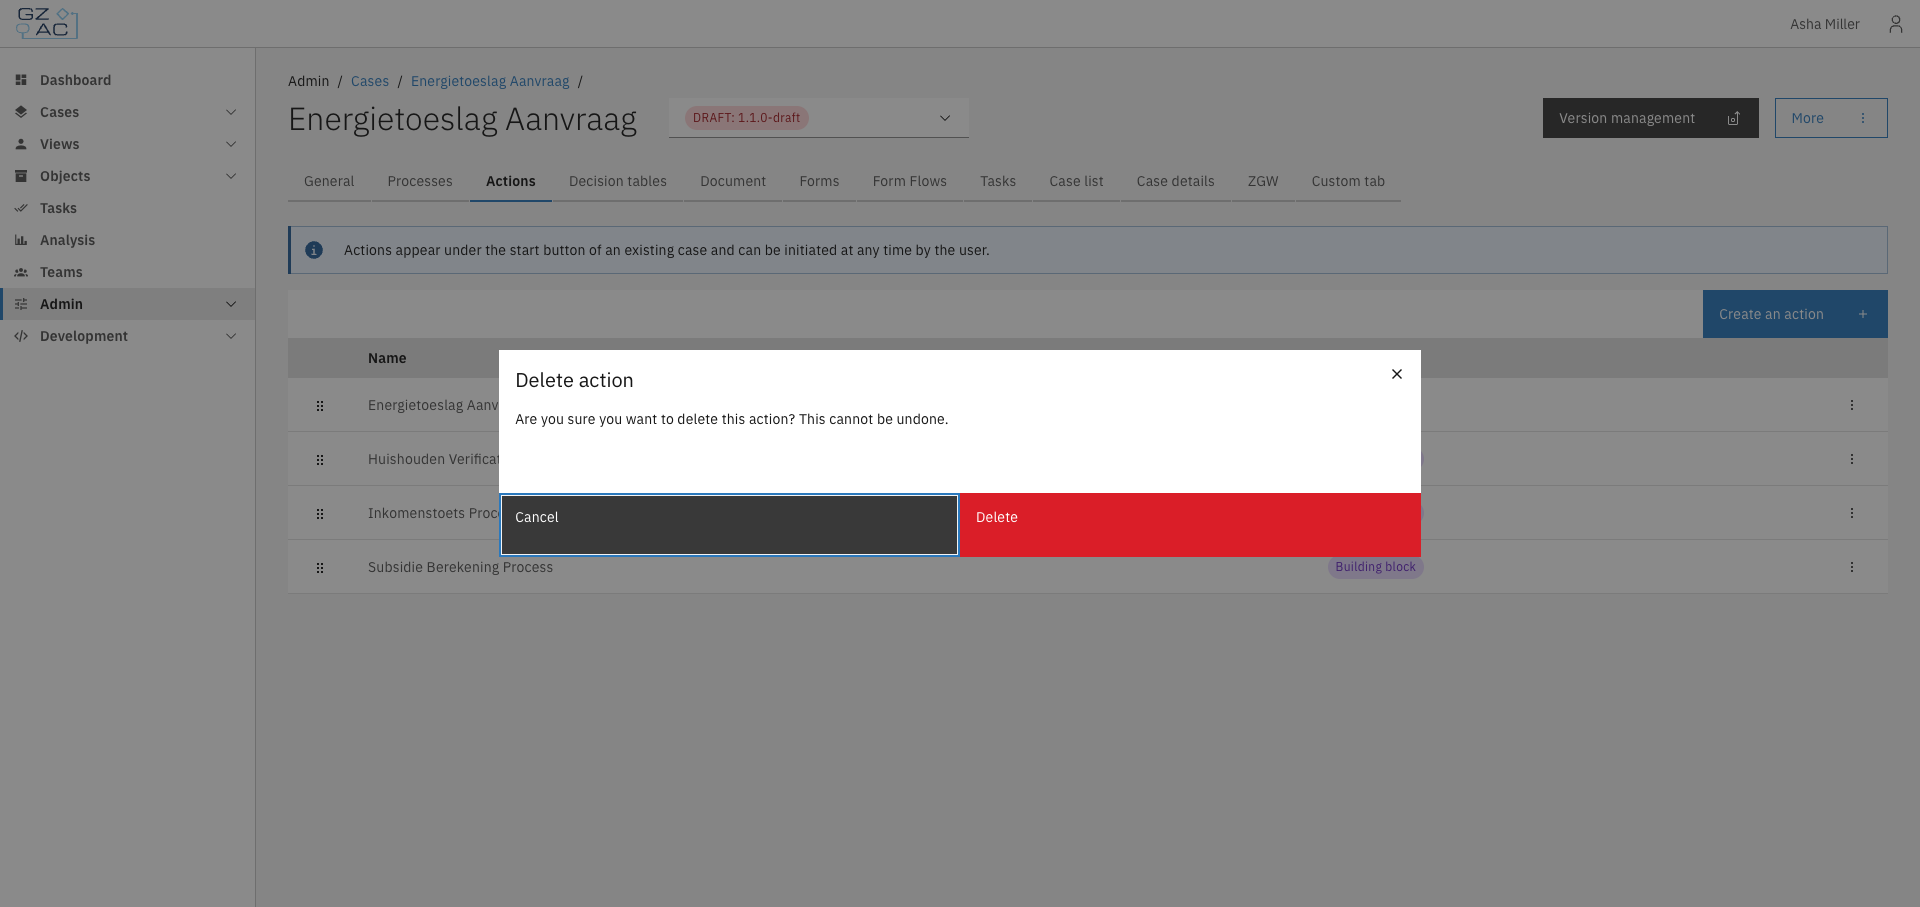Click the Analysis chart sidebar icon

pyautogui.click(x=21, y=240)
